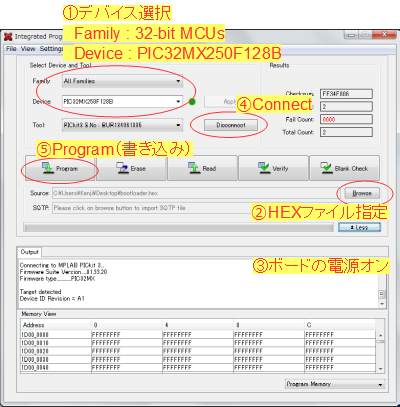Open the Tool PICkit3 dropdown
Viewport: 400px width, 407px height.
tap(122, 125)
